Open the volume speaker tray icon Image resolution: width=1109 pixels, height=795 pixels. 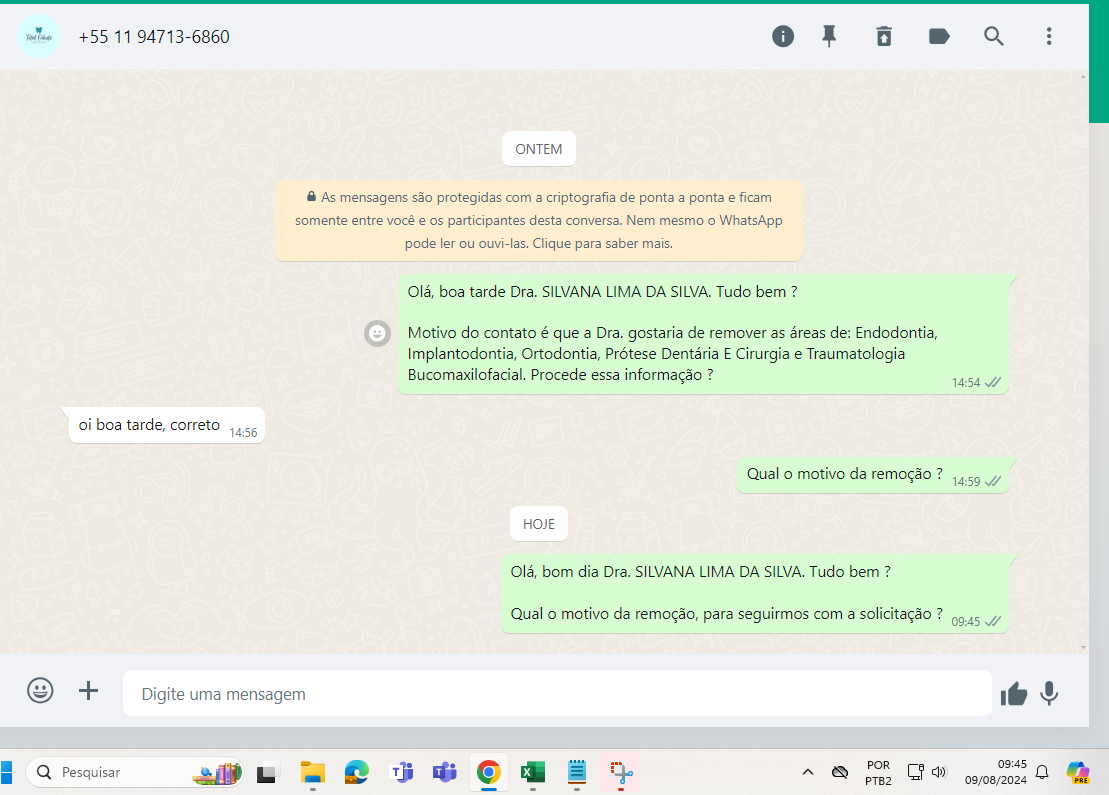tap(939, 772)
